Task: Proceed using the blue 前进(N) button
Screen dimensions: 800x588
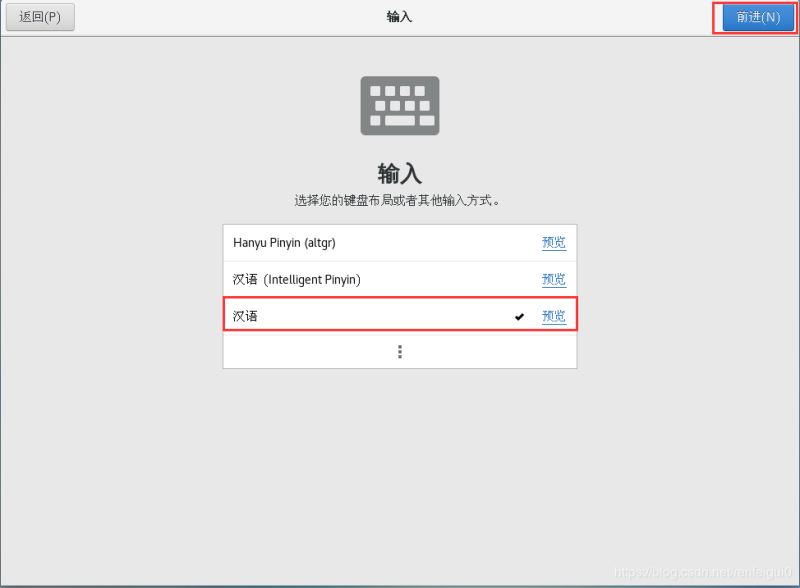Action: coord(758,17)
